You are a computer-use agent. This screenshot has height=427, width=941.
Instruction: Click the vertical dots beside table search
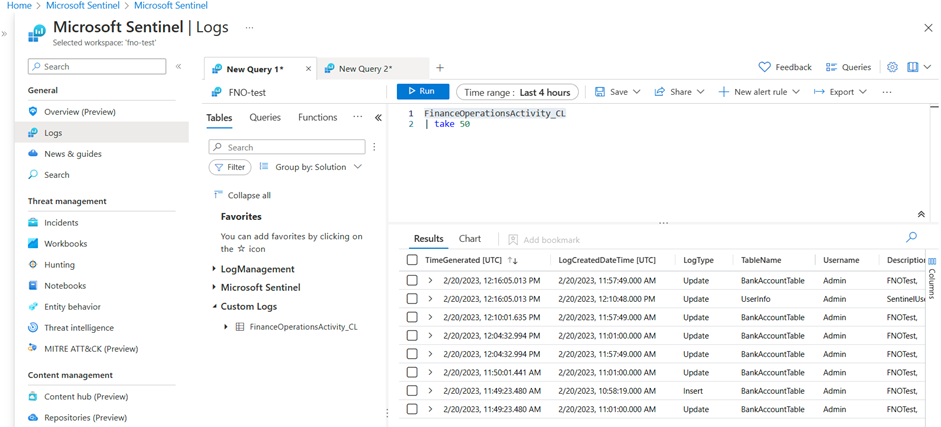[x=374, y=147]
